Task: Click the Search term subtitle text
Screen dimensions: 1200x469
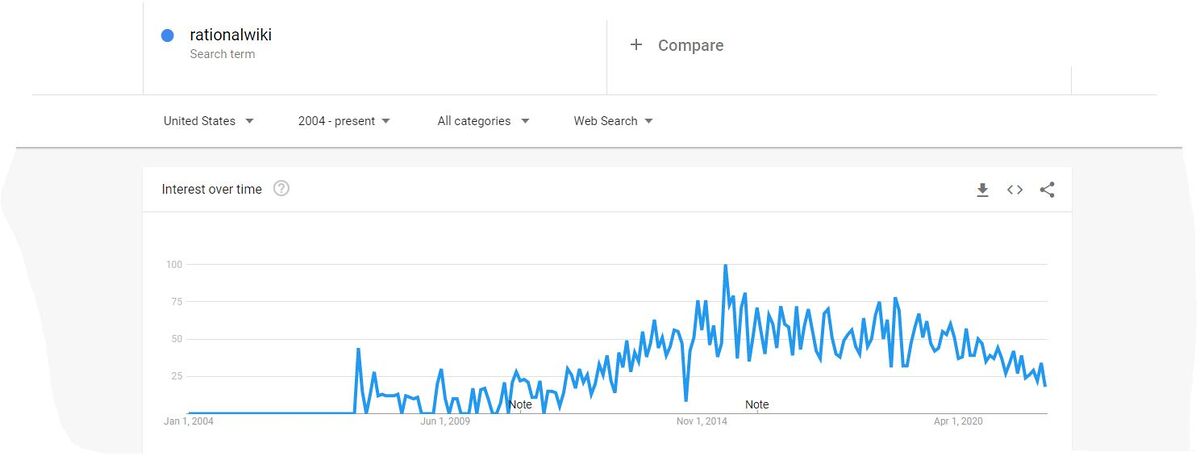Action: [222, 54]
